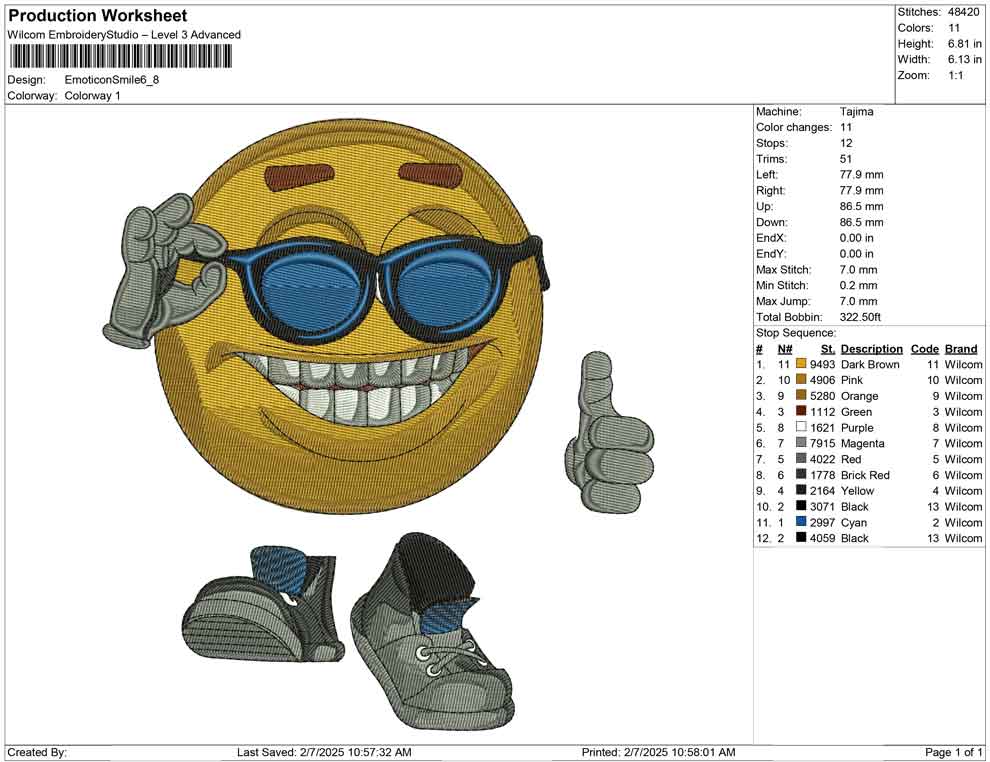The height and width of the screenshot is (762, 990).
Task: Click the Brand column header
Action: pos(961,349)
